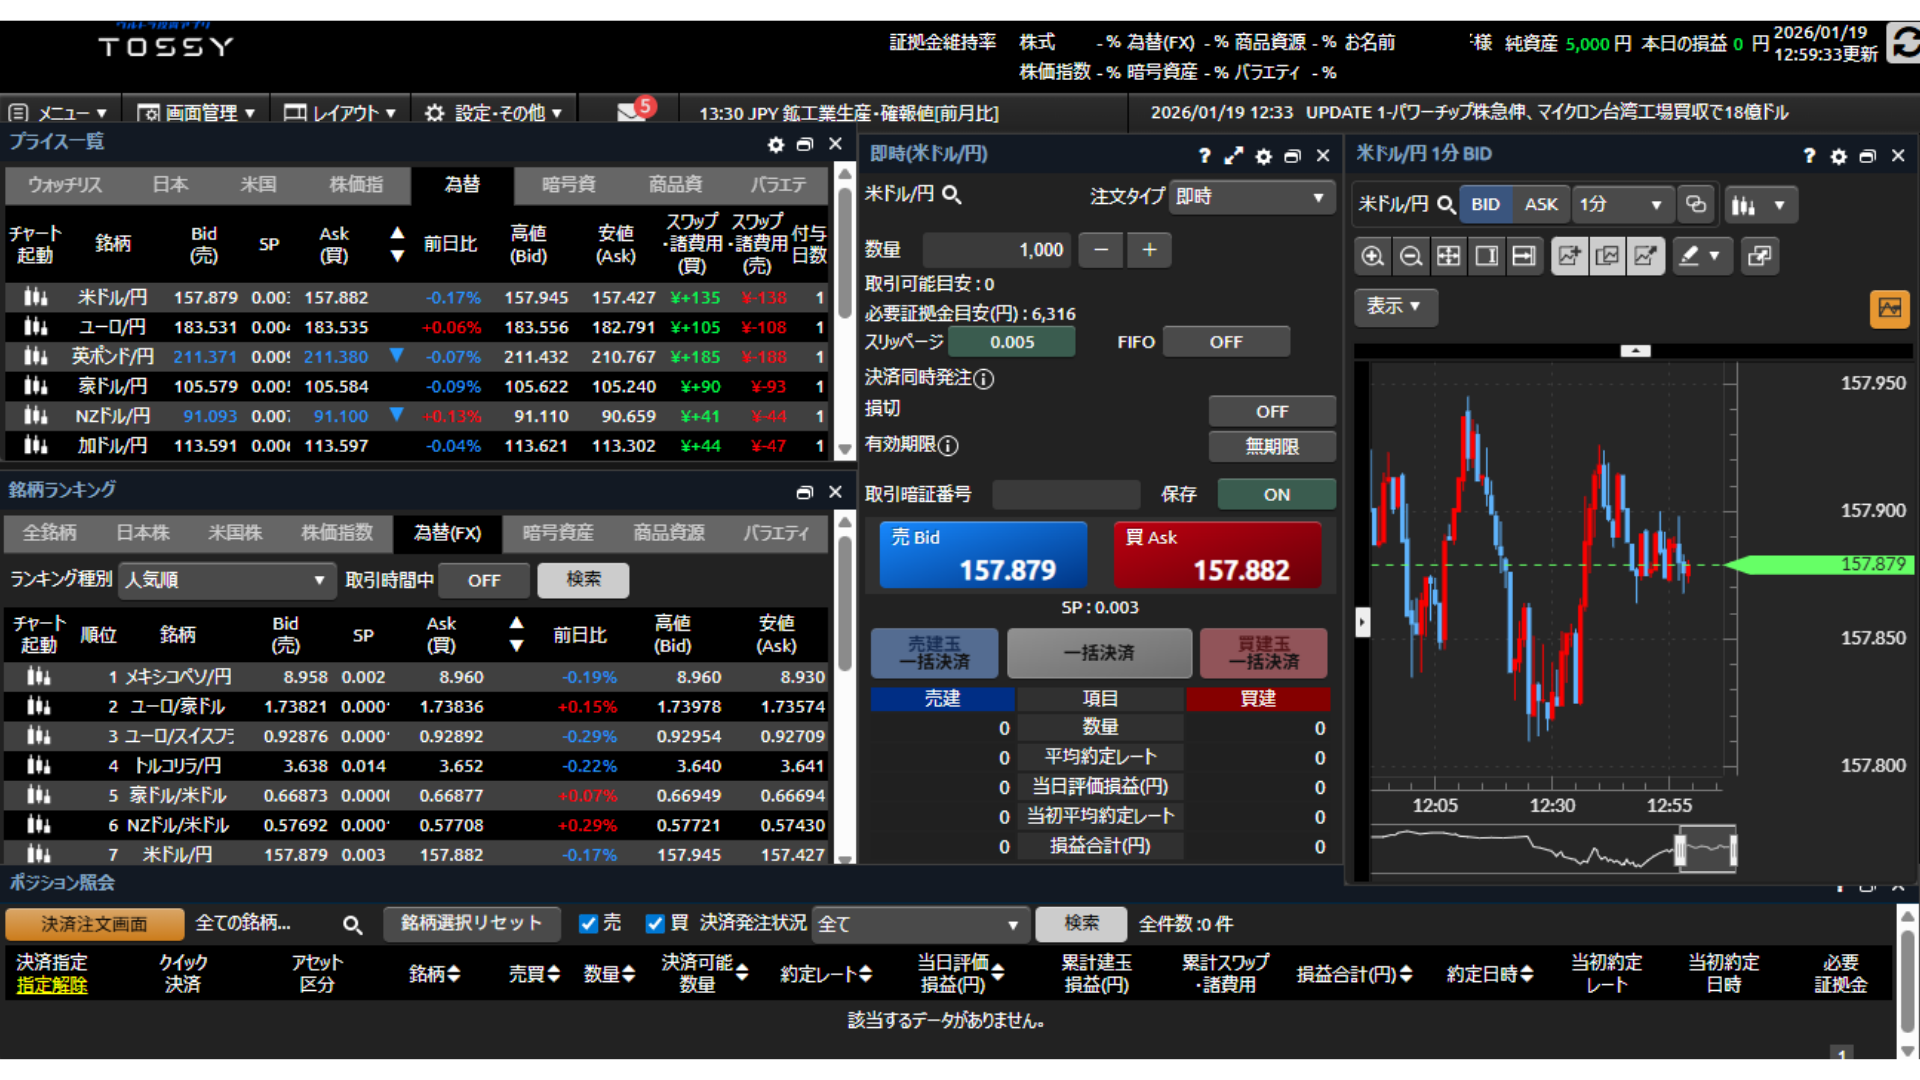This screenshot has width=1920, height=1080.
Task: Open the 1分 timeframe dropdown
Action: click(x=1620, y=205)
